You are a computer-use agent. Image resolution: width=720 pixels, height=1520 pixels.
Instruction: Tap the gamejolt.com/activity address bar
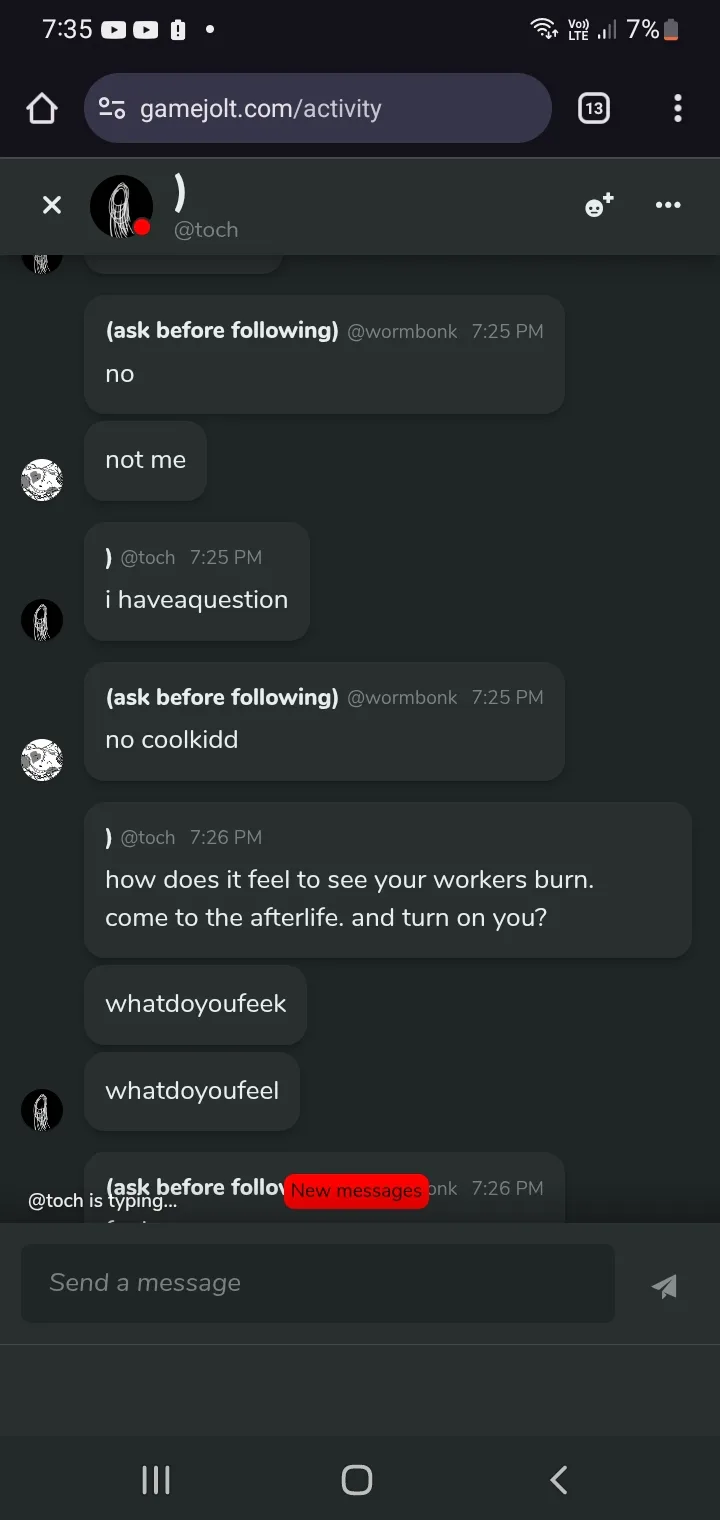(x=330, y=108)
